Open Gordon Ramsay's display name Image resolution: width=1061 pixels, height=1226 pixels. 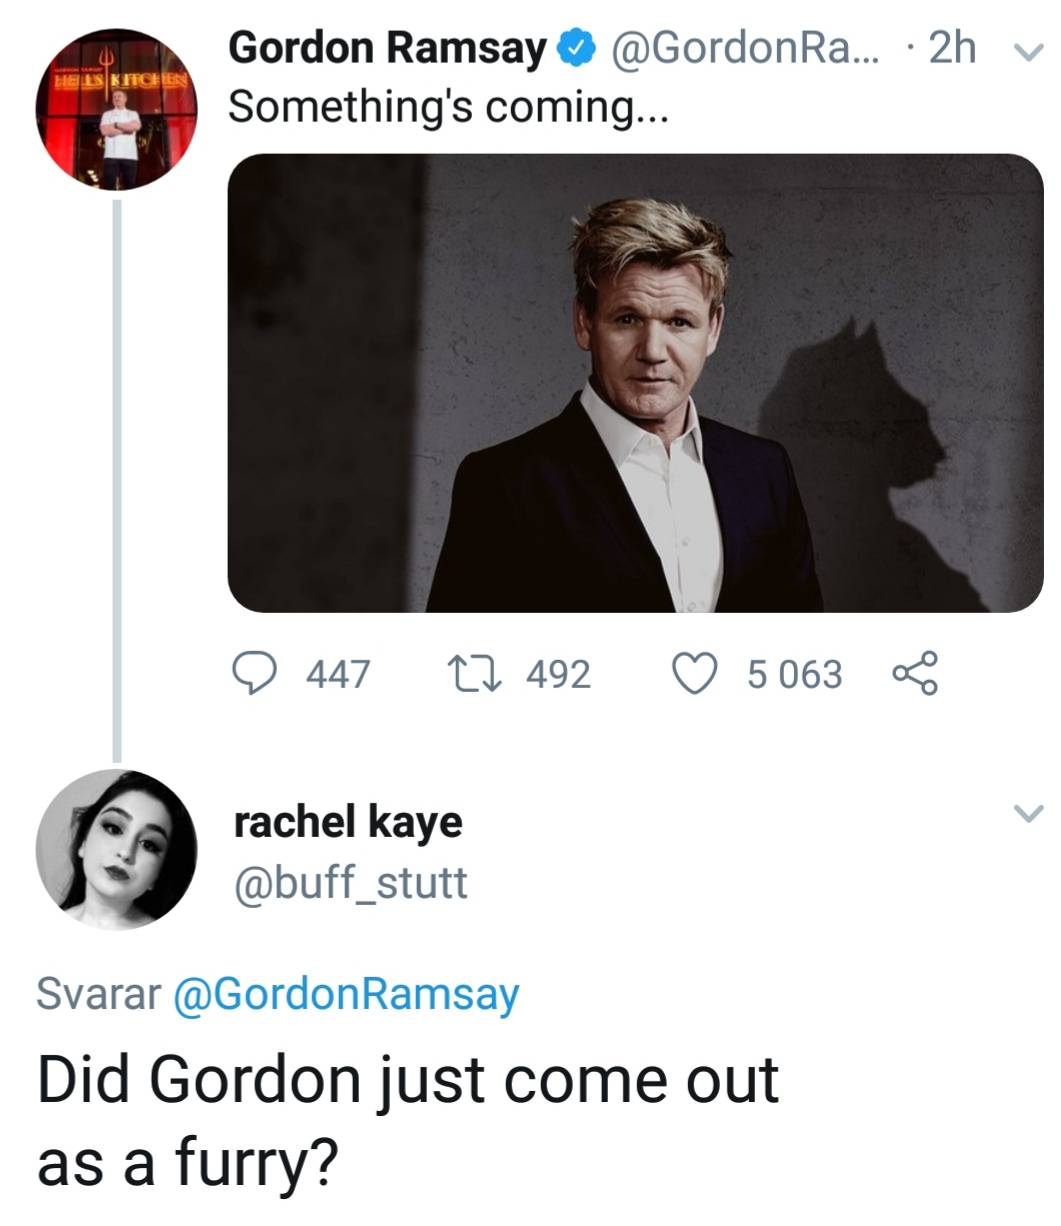click(380, 47)
